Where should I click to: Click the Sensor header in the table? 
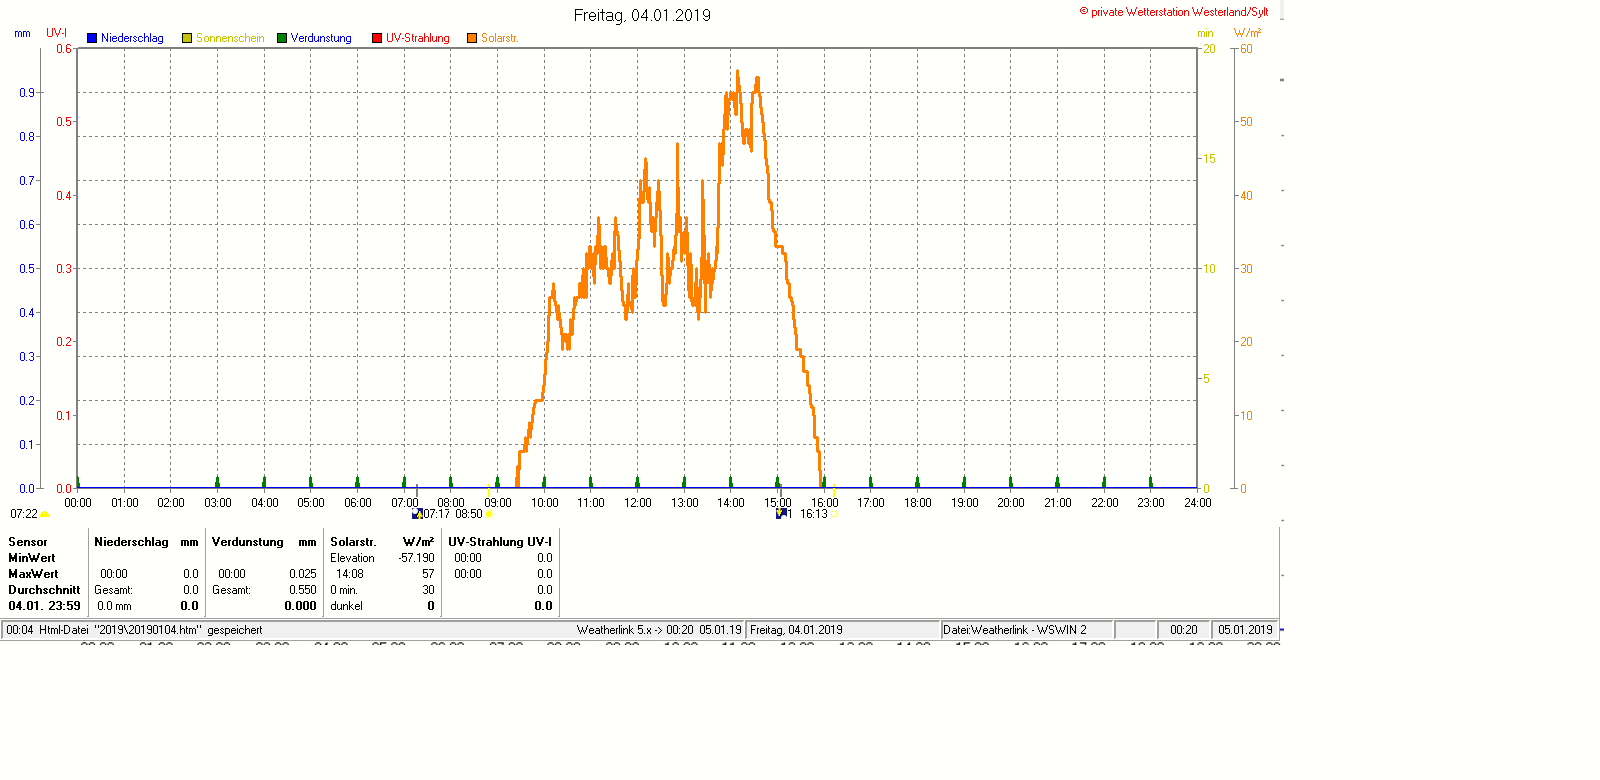tap(28, 542)
